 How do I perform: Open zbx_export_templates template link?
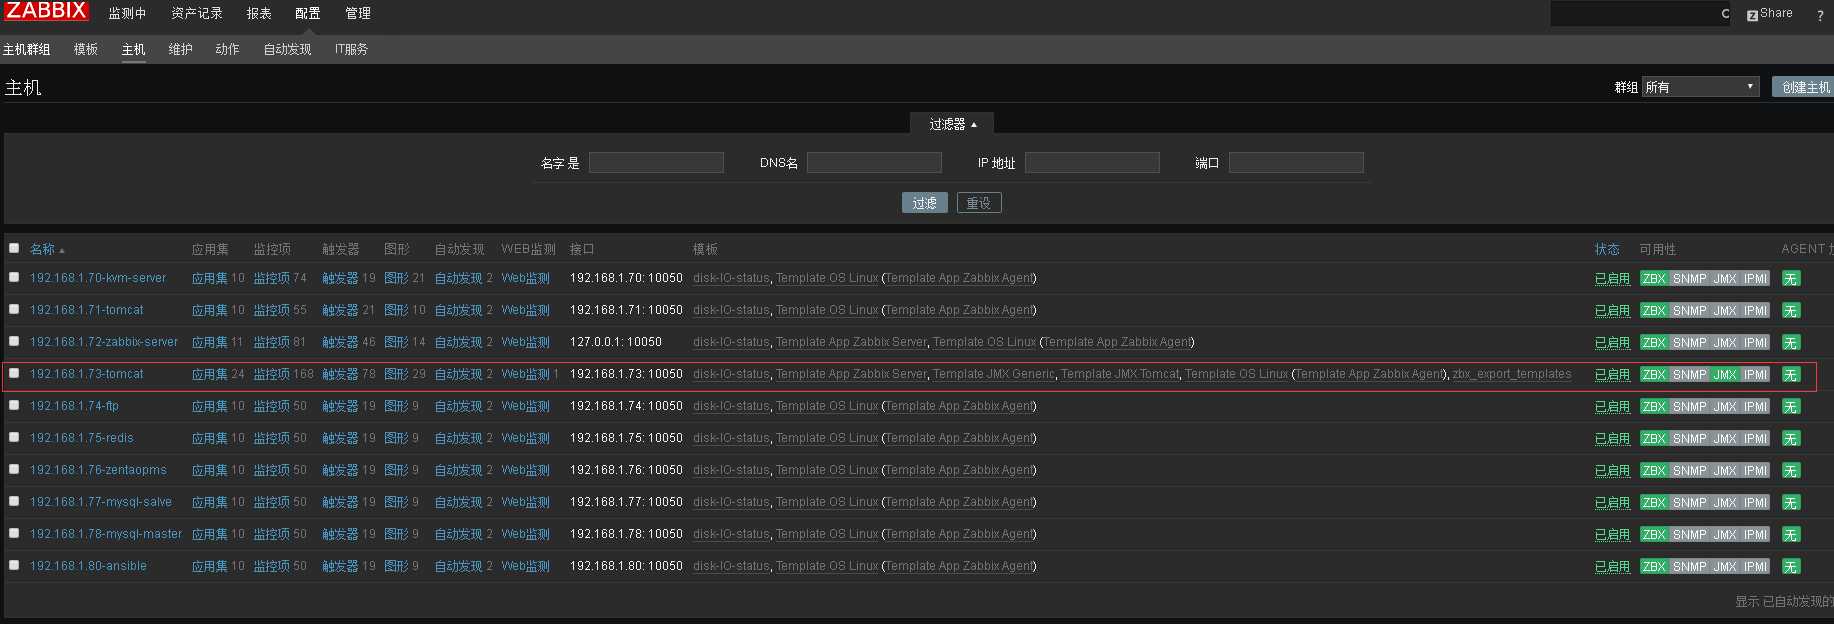point(1512,374)
